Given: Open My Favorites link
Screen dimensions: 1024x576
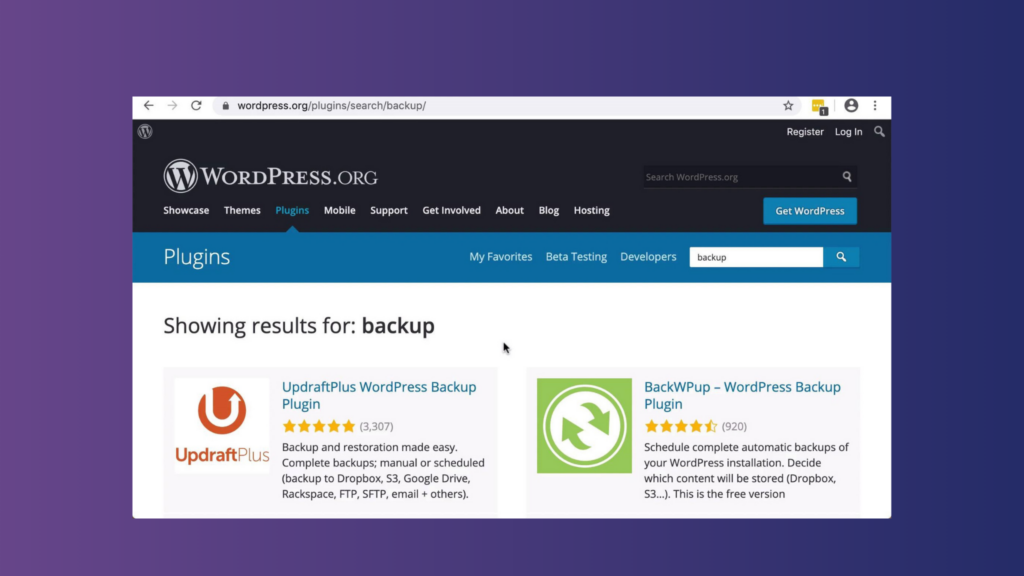Looking at the screenshot, I should [x=500, y=257].
